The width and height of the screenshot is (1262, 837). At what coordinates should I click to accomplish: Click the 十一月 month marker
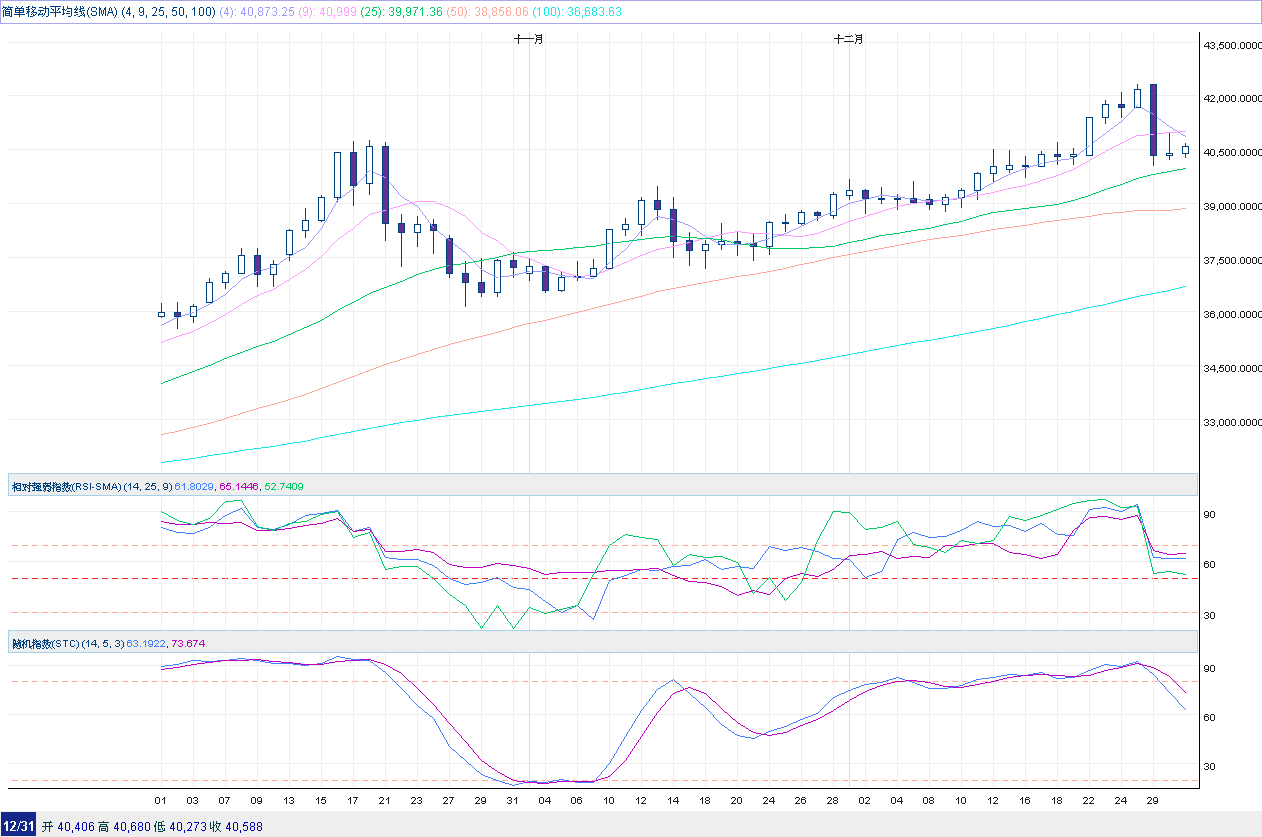pyautogui.click(x=528, y=39)
